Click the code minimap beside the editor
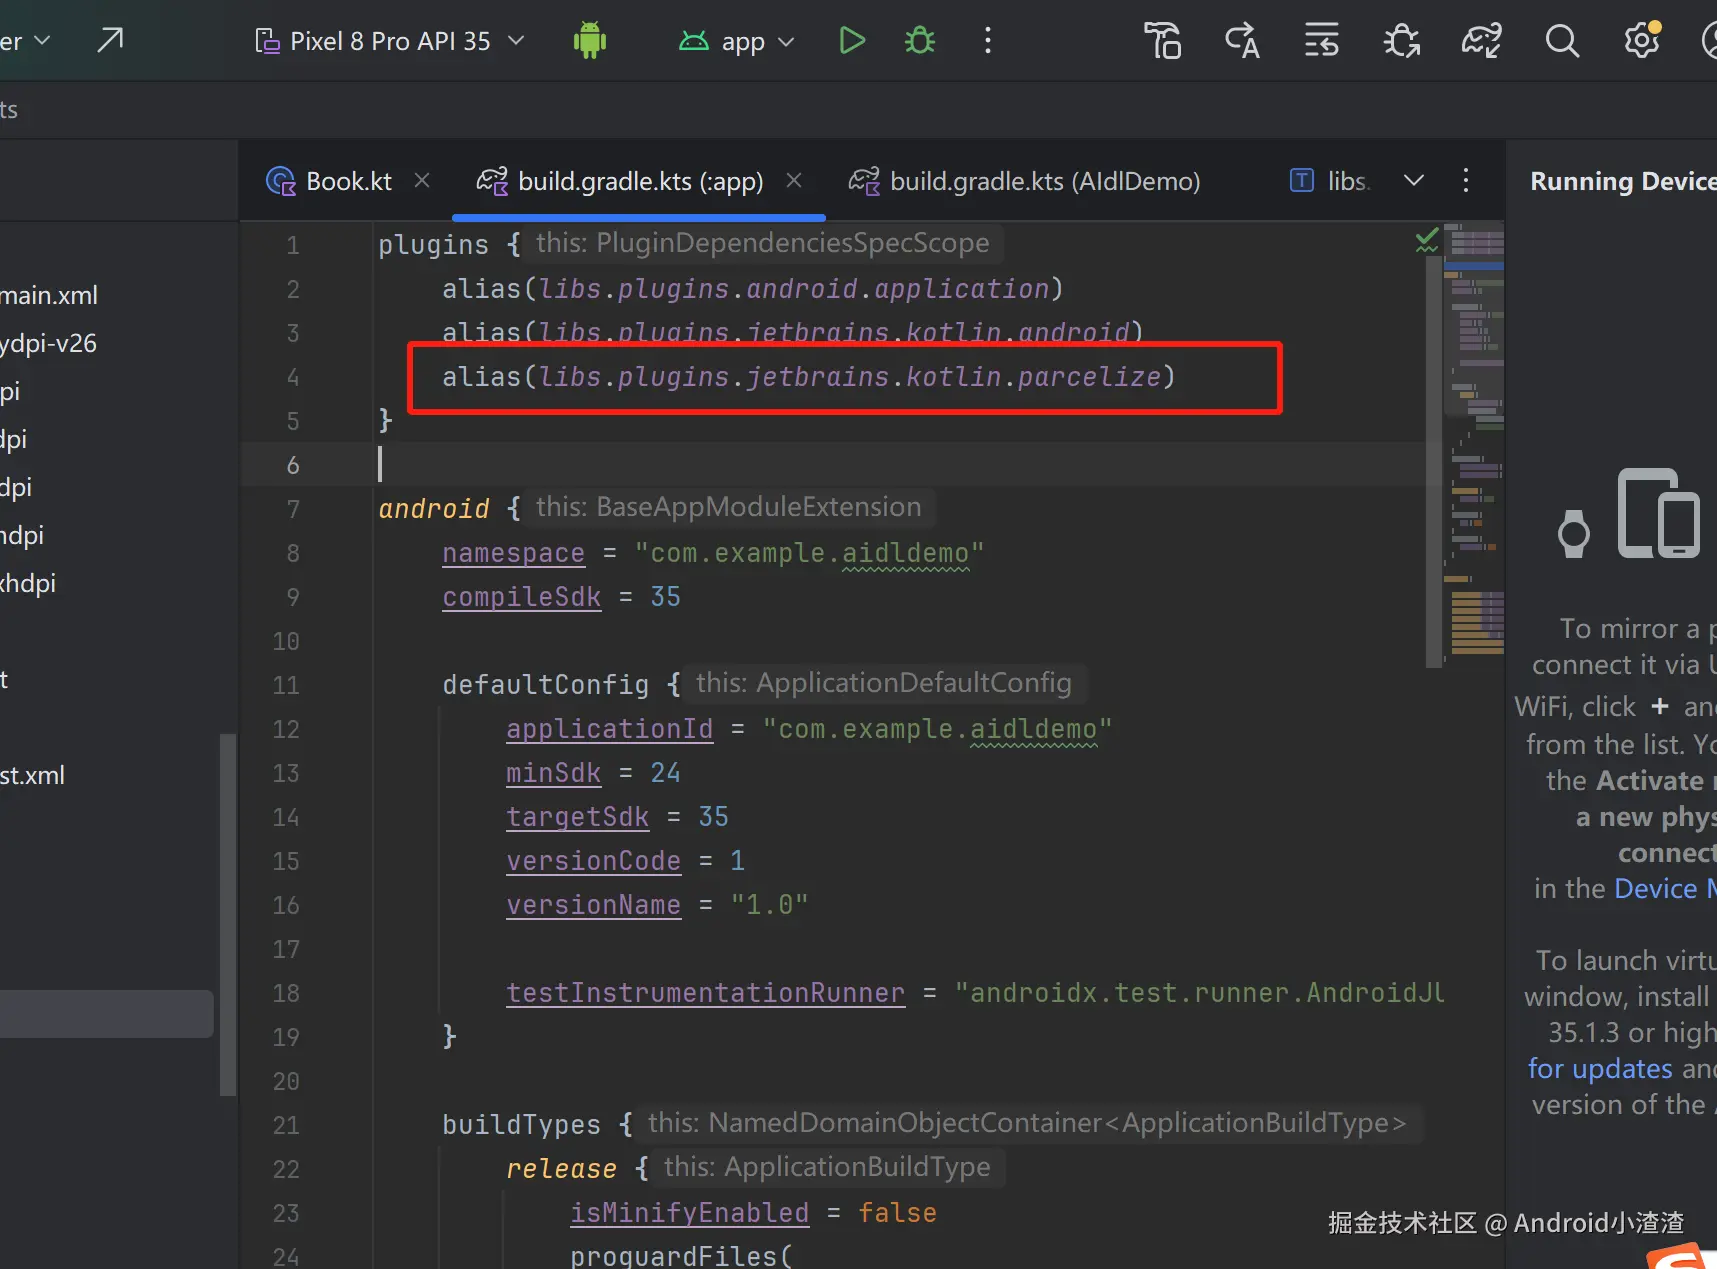The height and width of the screenshot is (1269, 1717). coord(1474,440)
